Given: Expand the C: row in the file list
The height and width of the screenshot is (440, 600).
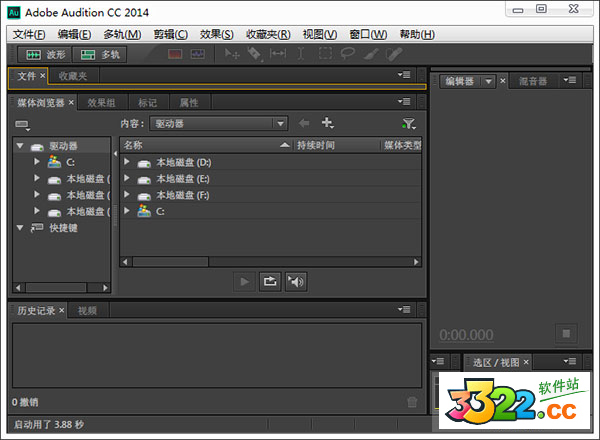Looking at the screenshot, I should tap(127, 210).
